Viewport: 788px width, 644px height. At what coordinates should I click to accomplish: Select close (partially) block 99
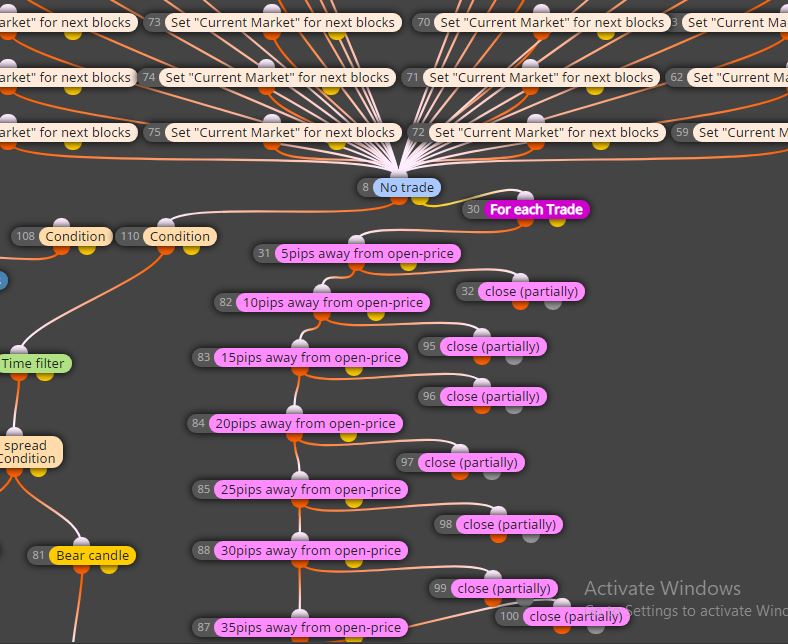[504, 588]
